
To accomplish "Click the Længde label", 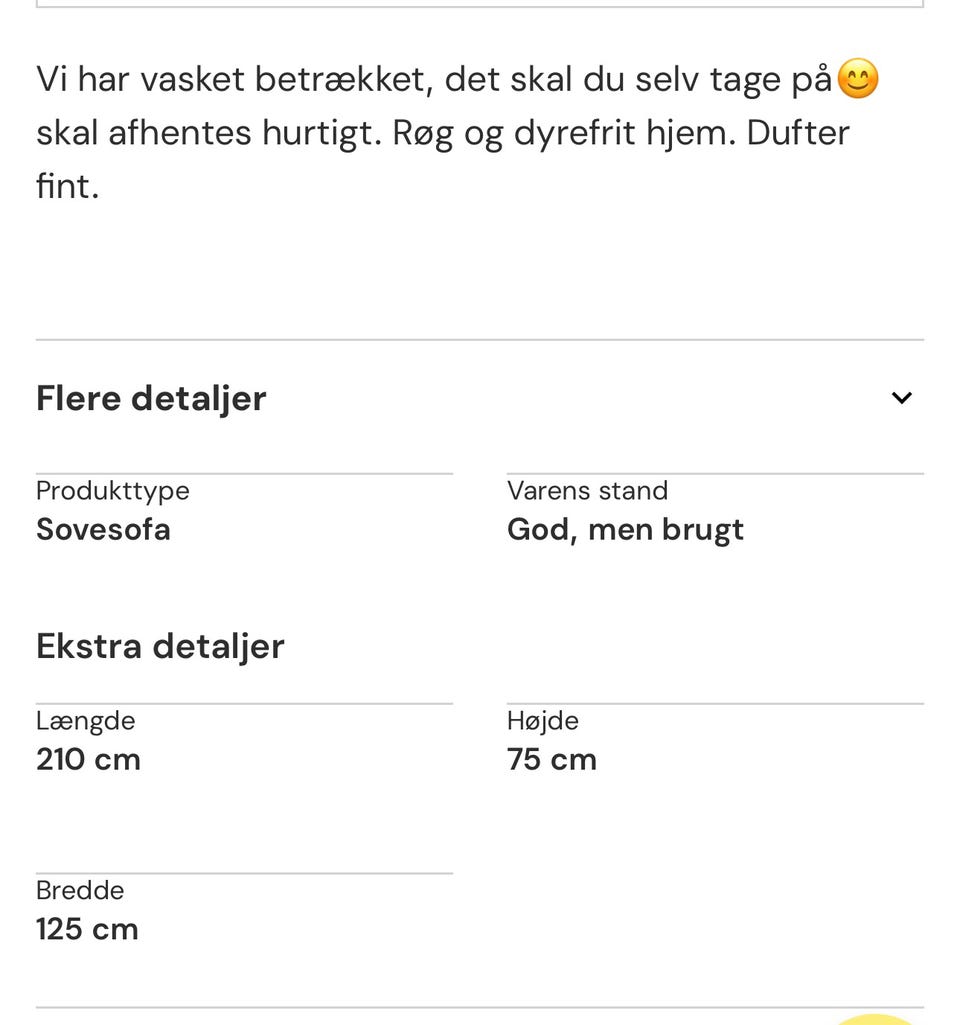I will click(85, 721).
